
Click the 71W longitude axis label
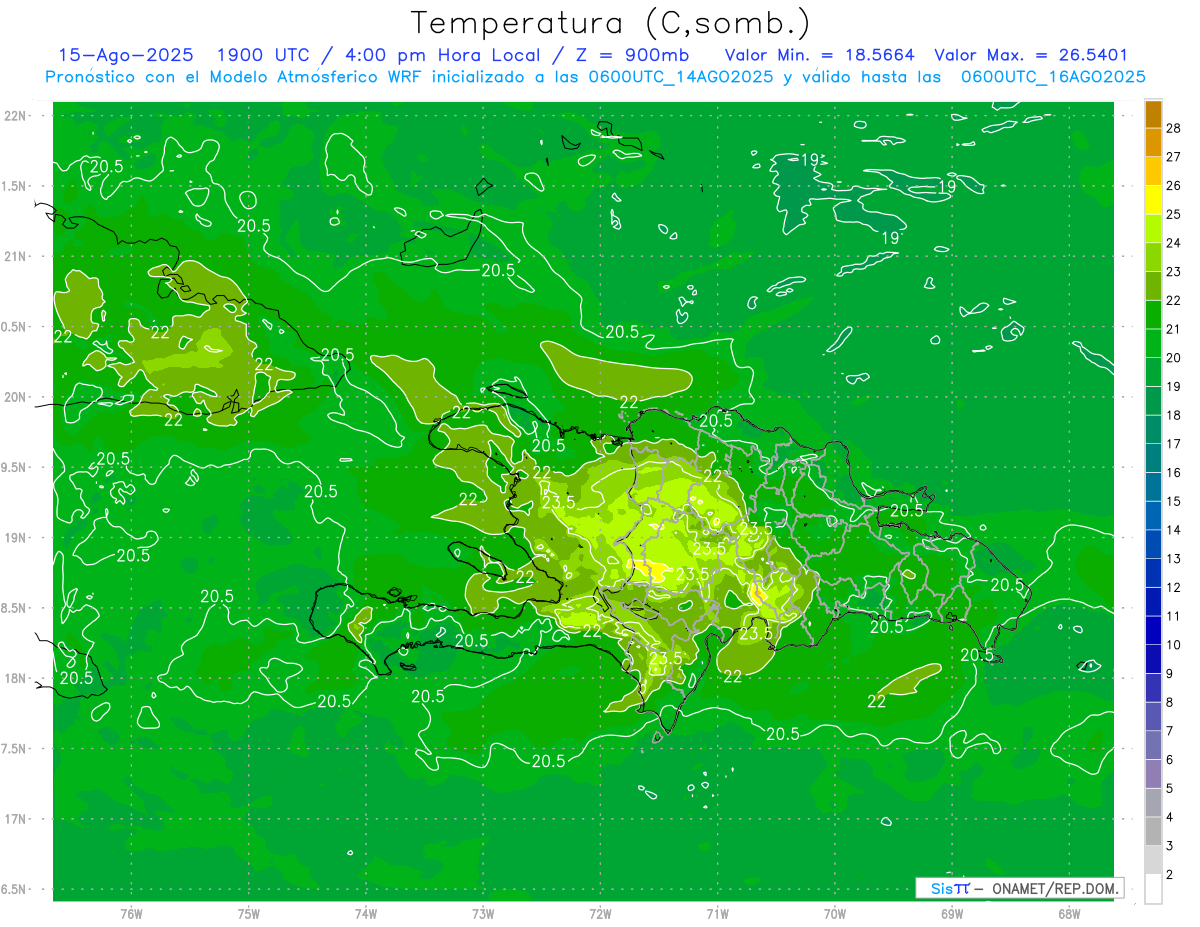pos(718,913)
